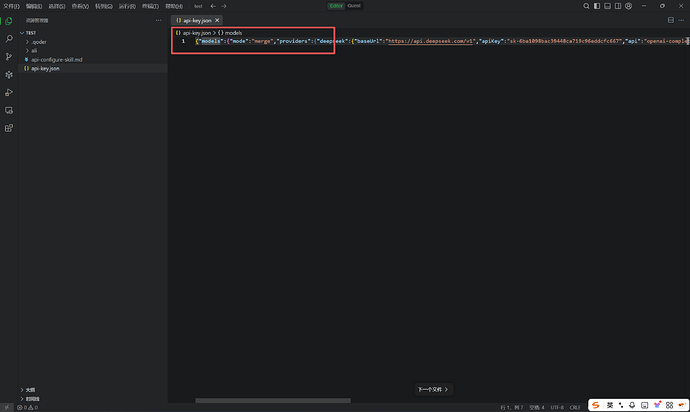The height and width of the screenshot is (412, 690).
Task: Select the api-key.json editor tab
Action: click(196, 20)
